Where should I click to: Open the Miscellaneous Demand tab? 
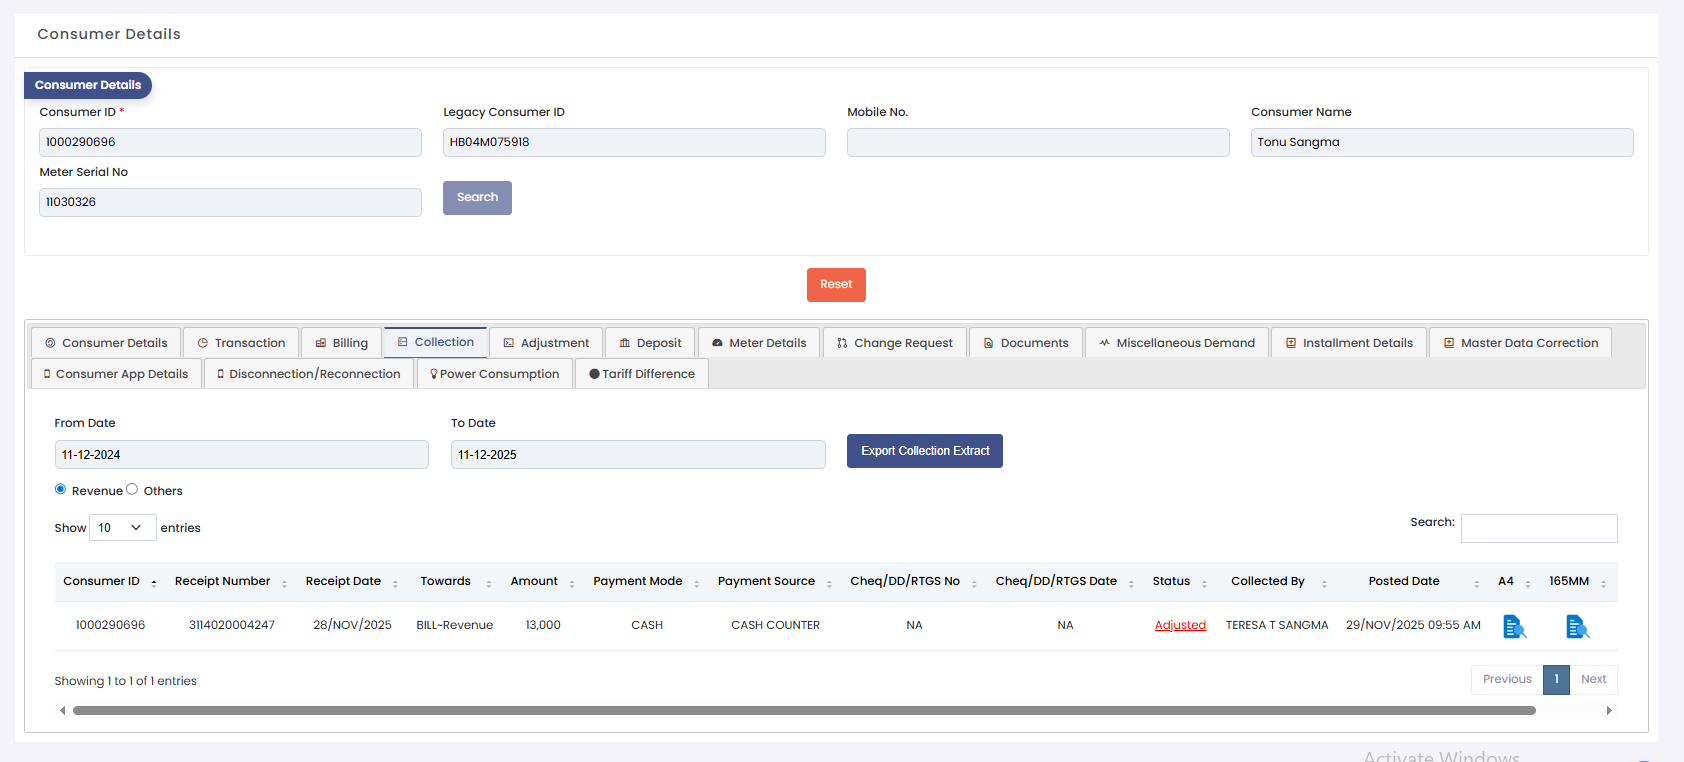(x=1177, y=343)
